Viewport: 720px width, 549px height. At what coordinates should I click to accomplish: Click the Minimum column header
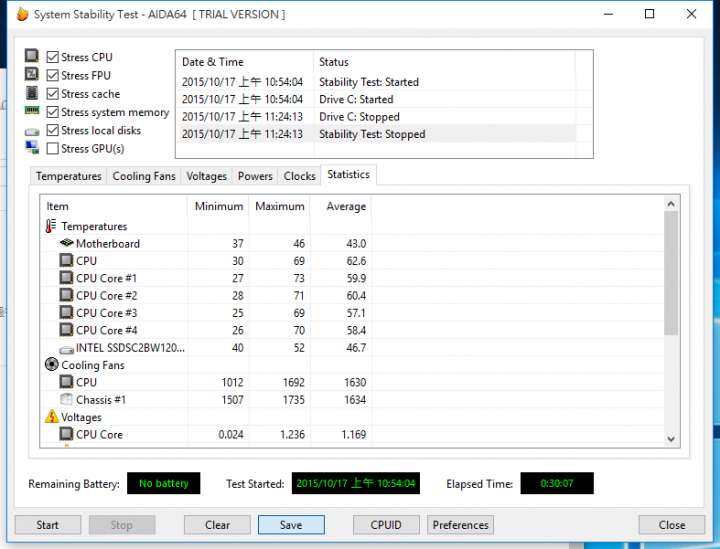218,206
